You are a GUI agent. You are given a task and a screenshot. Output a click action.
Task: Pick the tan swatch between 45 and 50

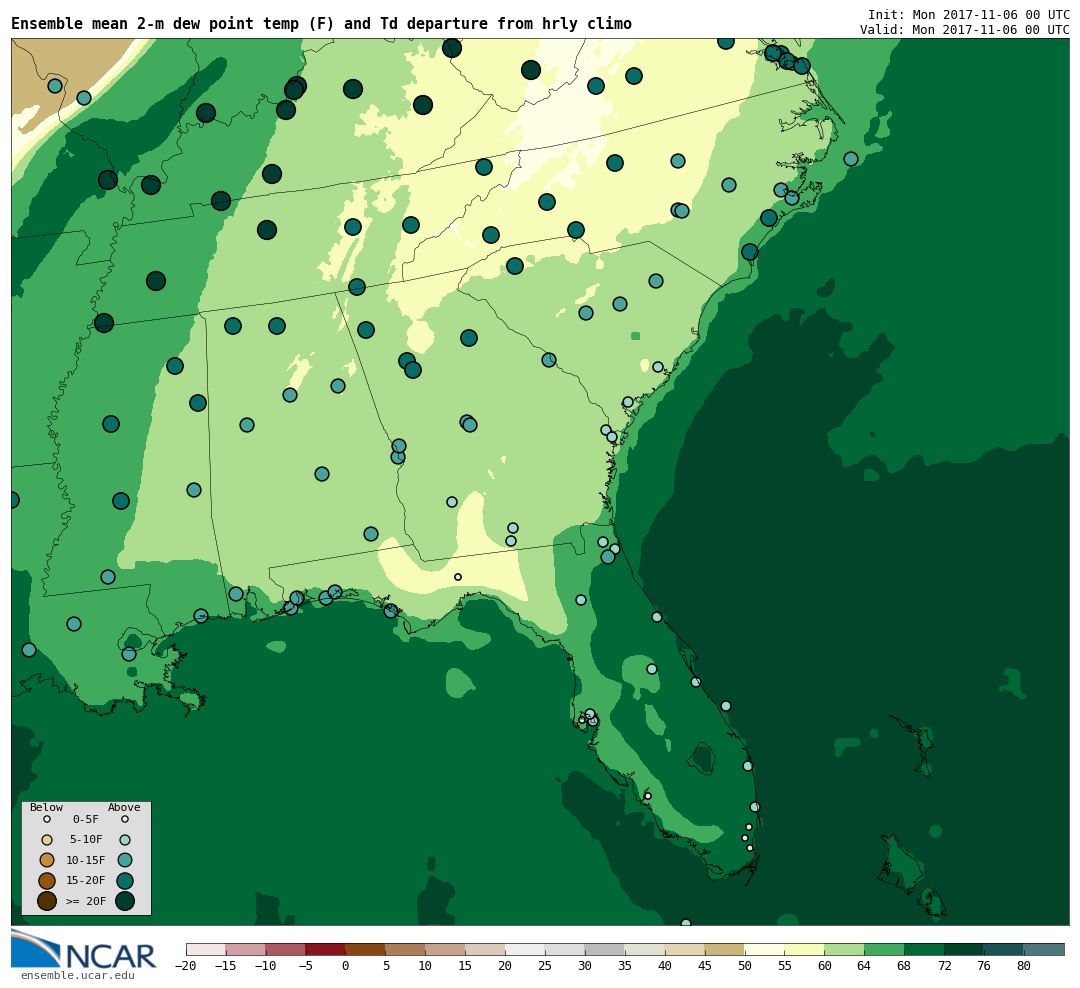[x=725, y=949]
